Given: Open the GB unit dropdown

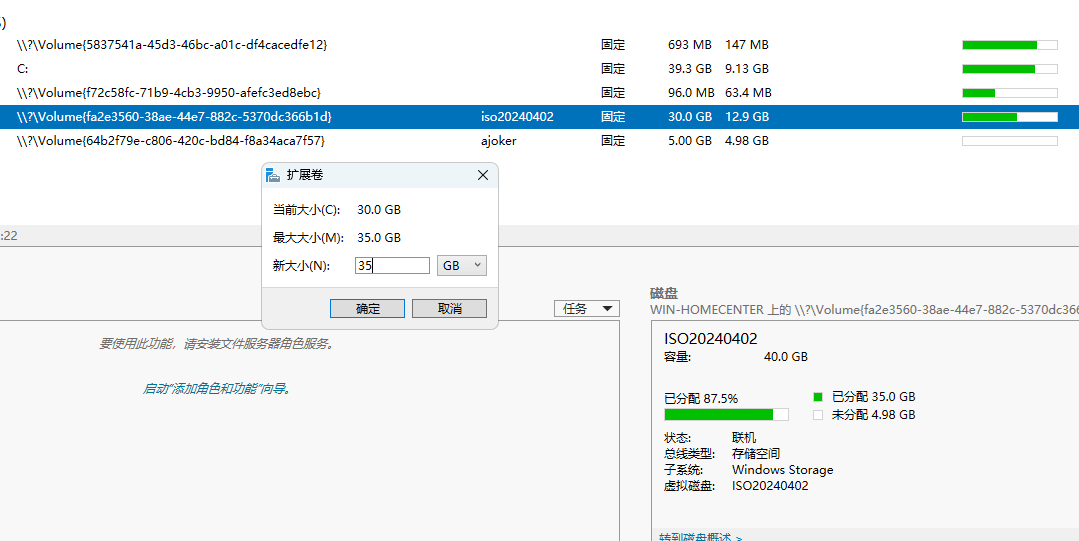Looking at the screenshot, I should point(462,265).
